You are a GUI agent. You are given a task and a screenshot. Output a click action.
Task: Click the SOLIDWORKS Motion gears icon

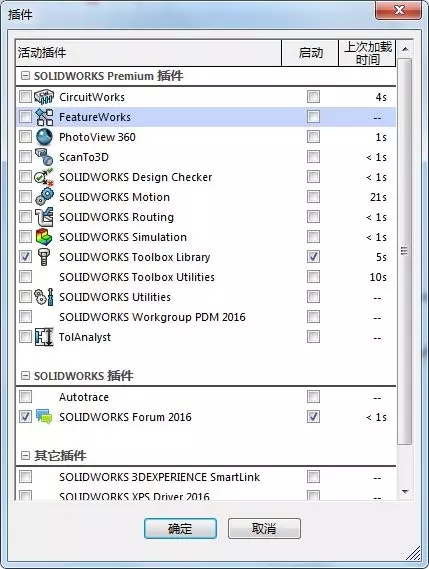44,197
